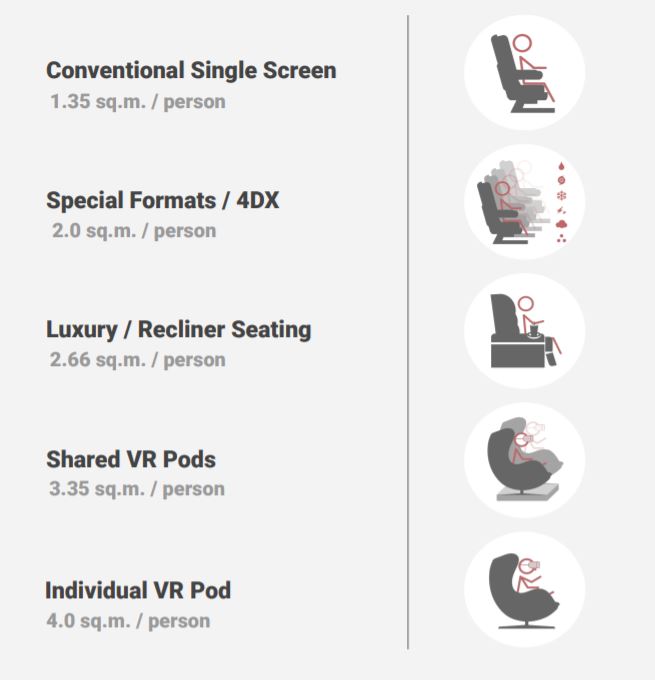This screenshot has height=680, width=655.
Task: Select the Shared VR Pods heading
Action: pyautogui.click(x=131, y=459)
